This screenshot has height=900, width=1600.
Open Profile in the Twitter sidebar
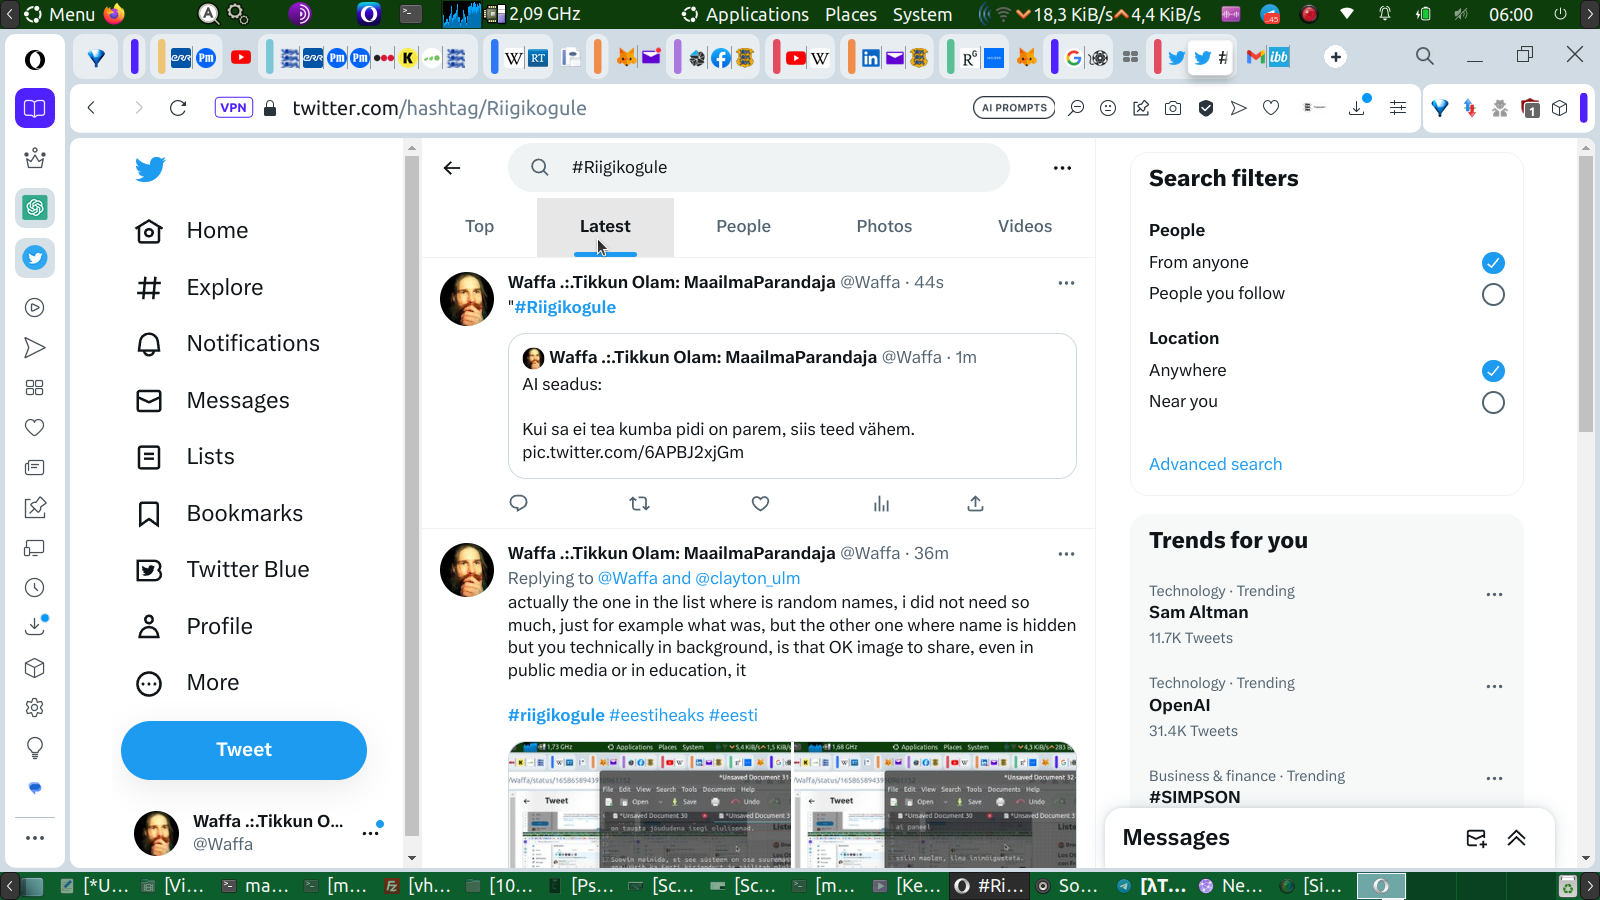click(x=194, y=627)
